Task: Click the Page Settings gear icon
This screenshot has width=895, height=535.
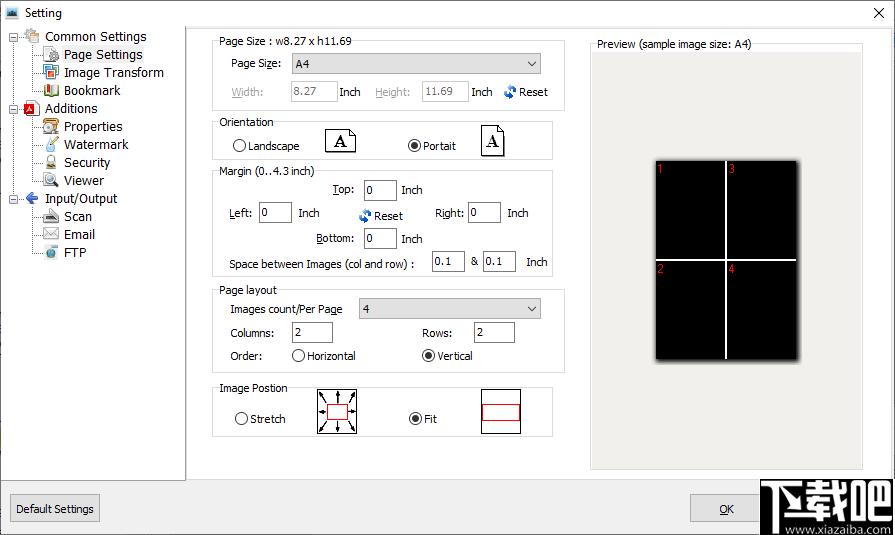Action: [51, 55]
